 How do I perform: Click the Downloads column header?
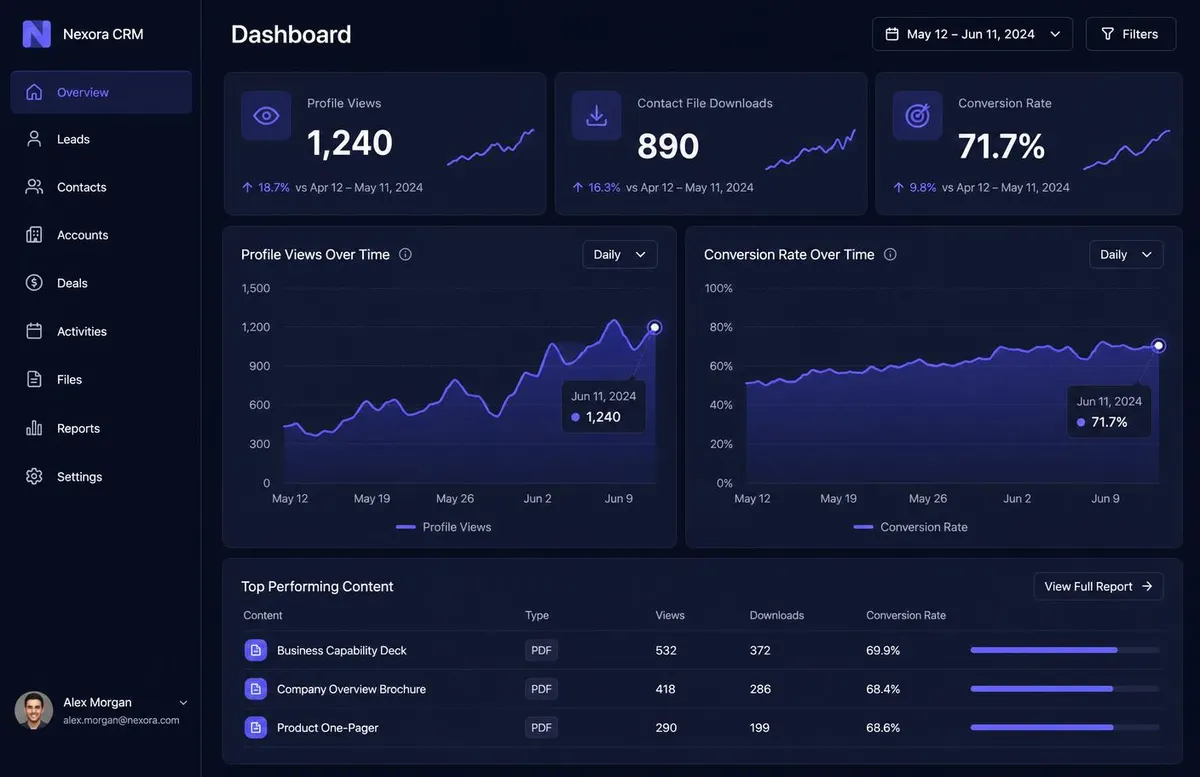(x=777, y=615)
